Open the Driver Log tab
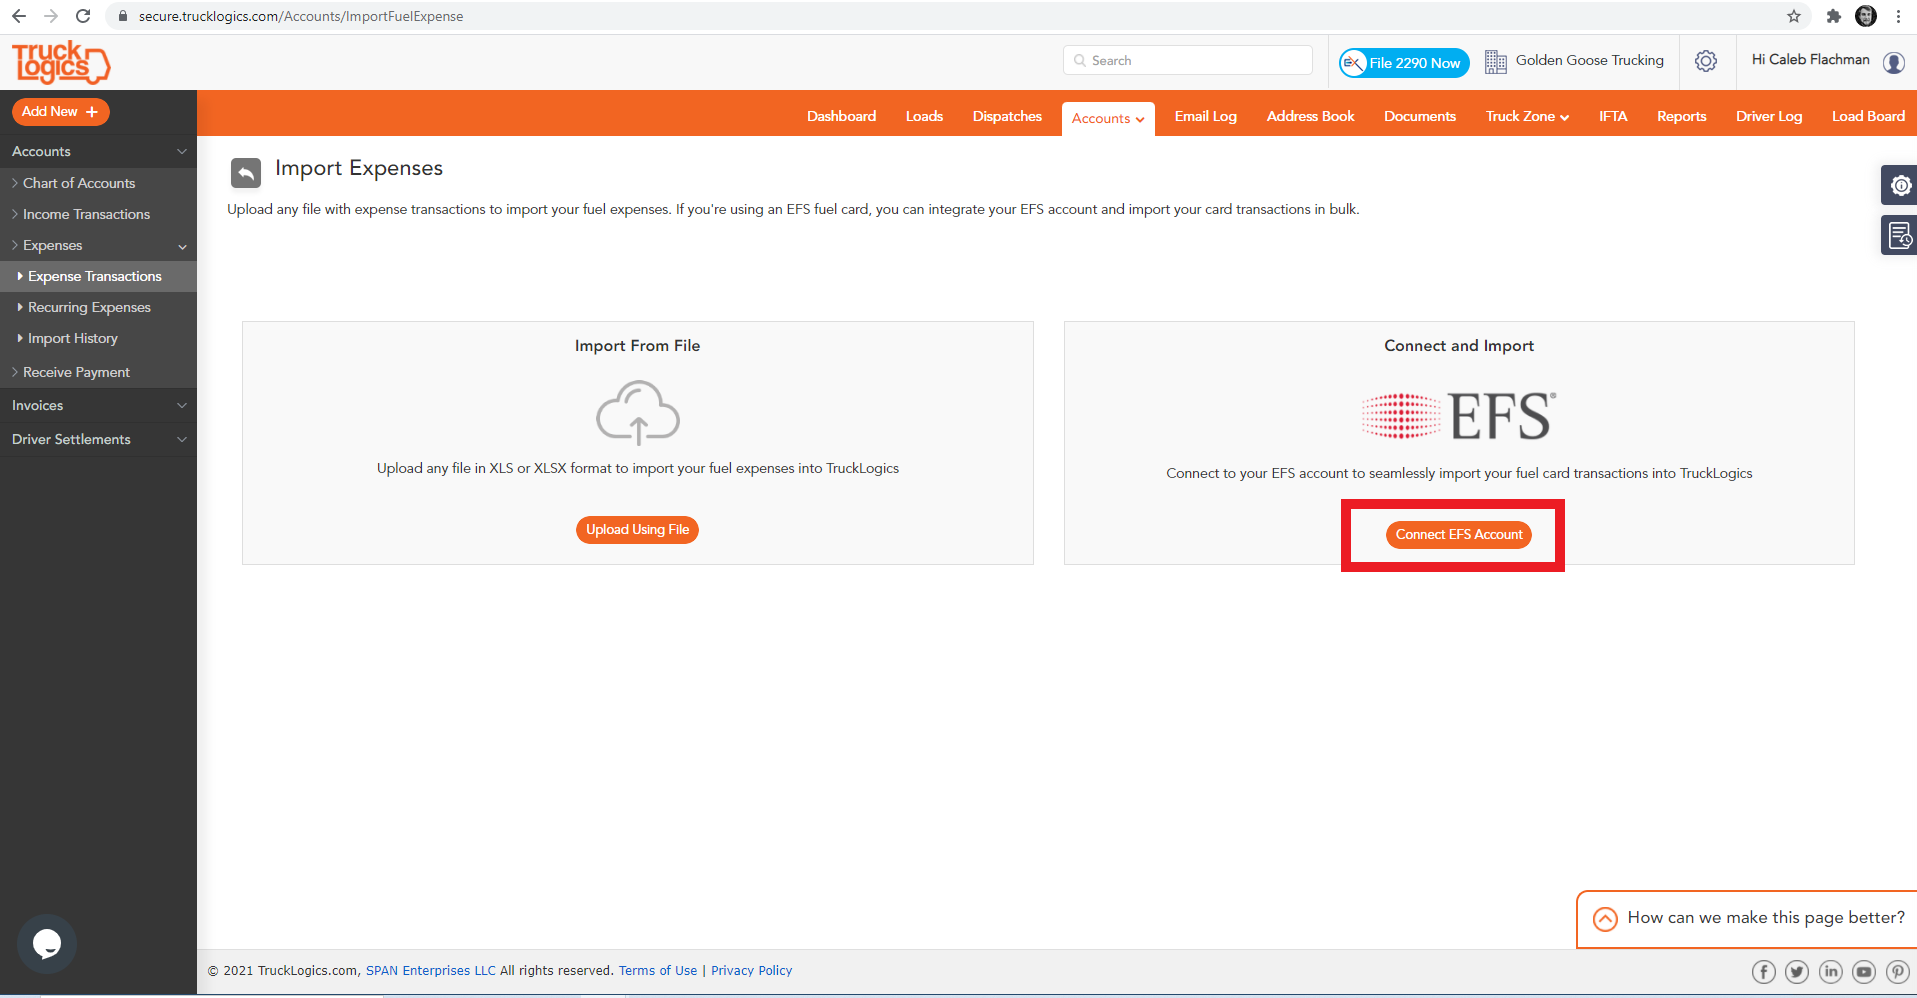The image size is (1917, 998). pyautogui.click(x=1769, y=117)
